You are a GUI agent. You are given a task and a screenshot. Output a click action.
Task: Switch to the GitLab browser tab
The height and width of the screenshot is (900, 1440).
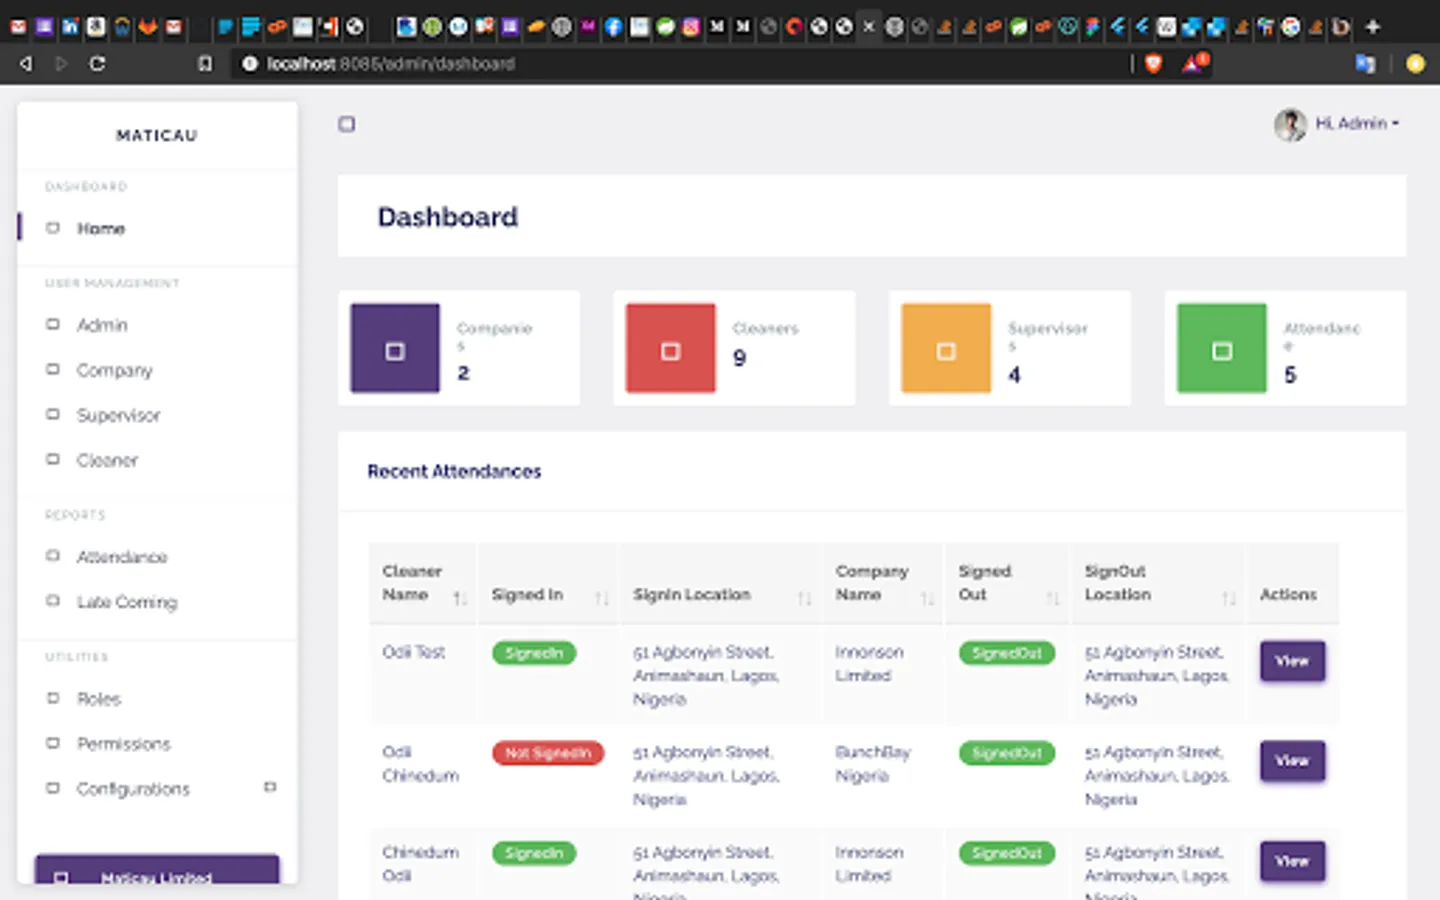click(x=148, y=27)
